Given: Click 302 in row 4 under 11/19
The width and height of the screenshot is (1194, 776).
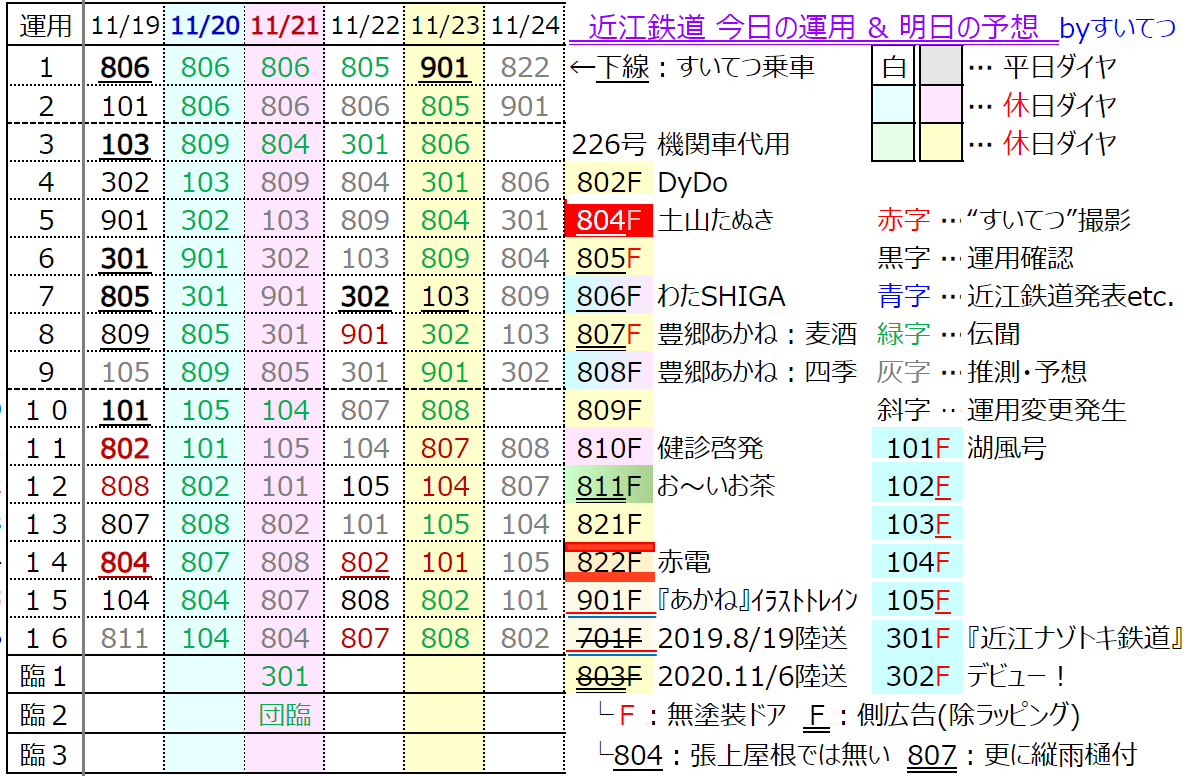Looking at the screenshot, I should [125, 182].
